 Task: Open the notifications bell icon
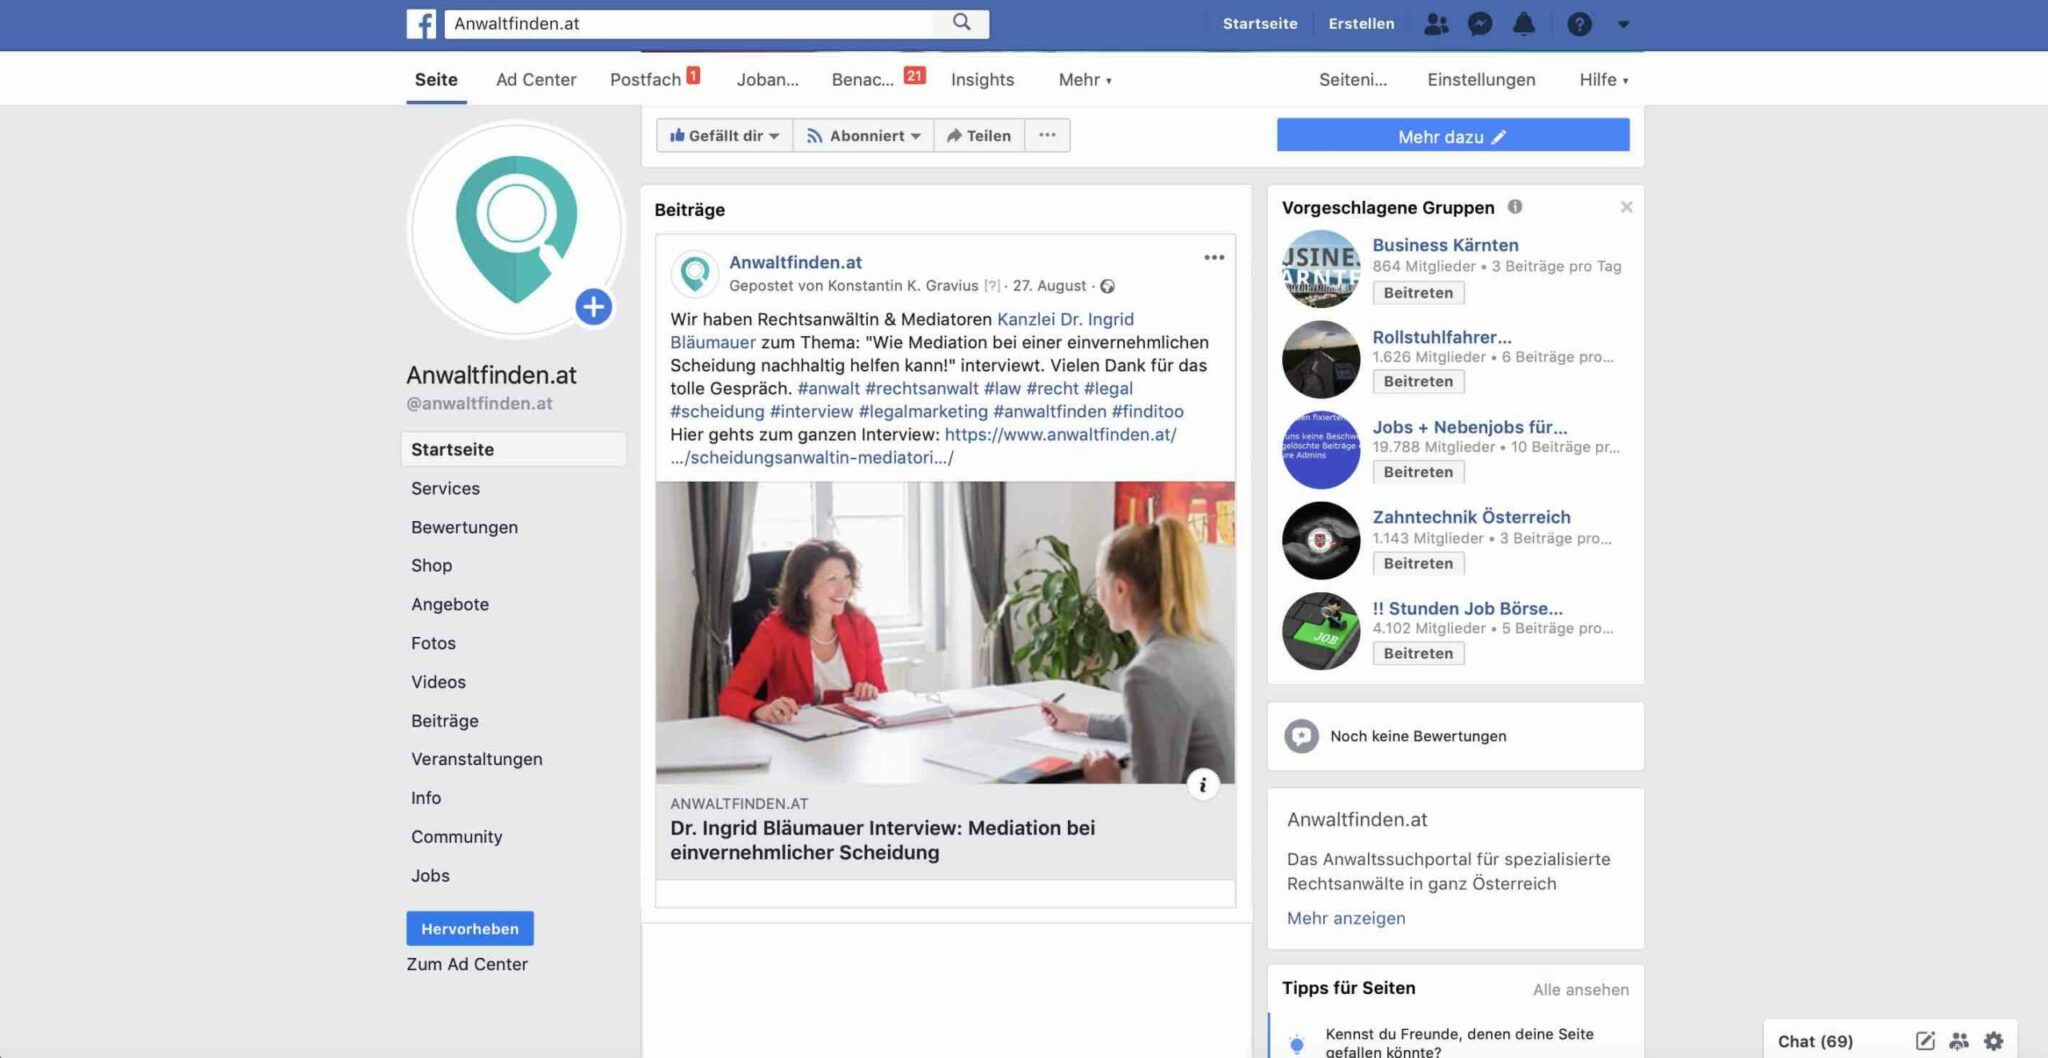click(x=1524, y=23)
